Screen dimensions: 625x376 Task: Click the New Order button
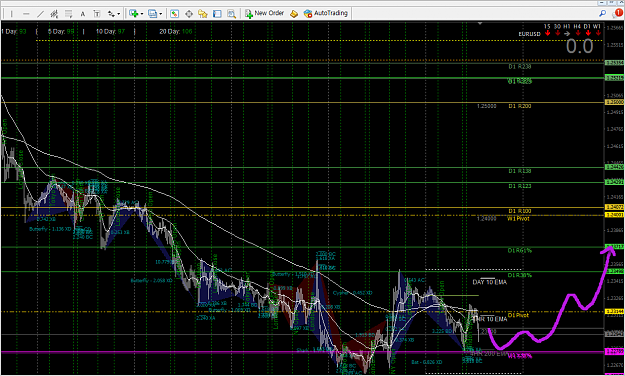click(265, 14)
